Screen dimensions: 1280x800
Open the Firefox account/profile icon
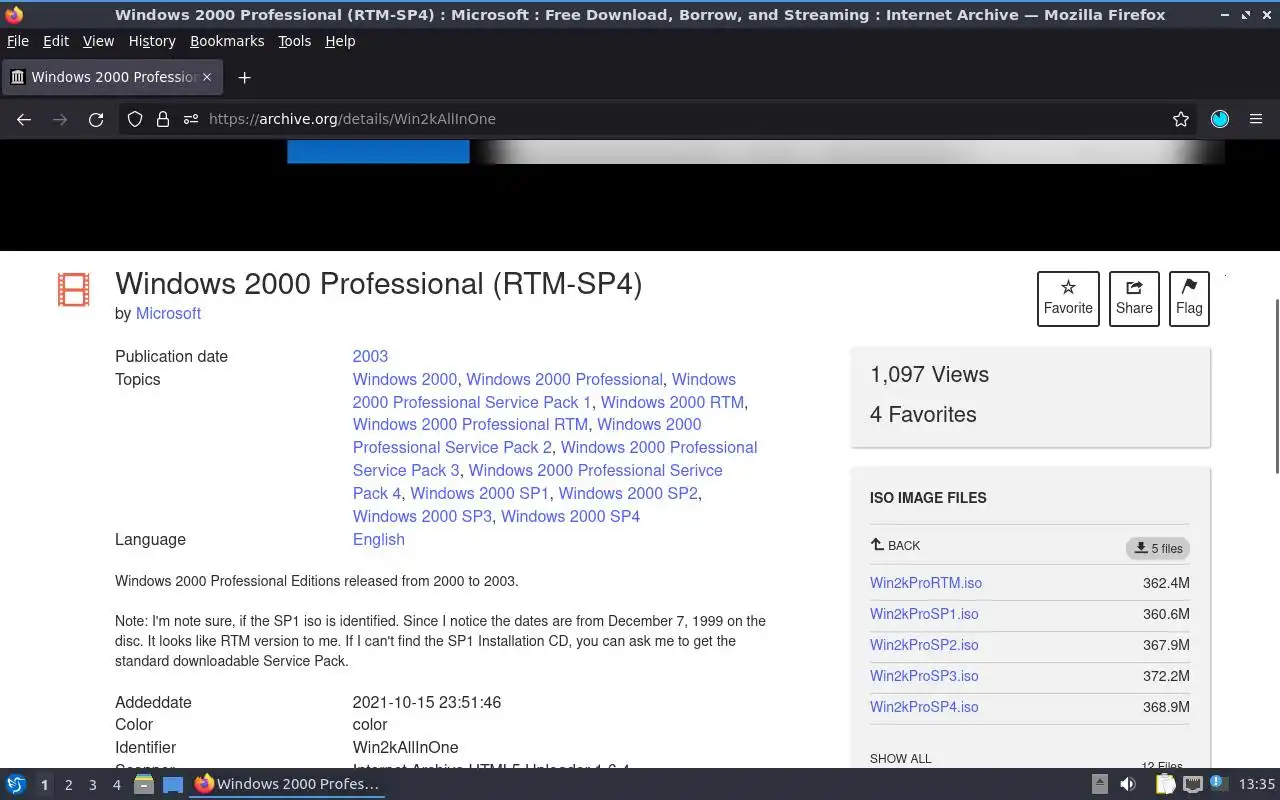[x=1220, y=119]
